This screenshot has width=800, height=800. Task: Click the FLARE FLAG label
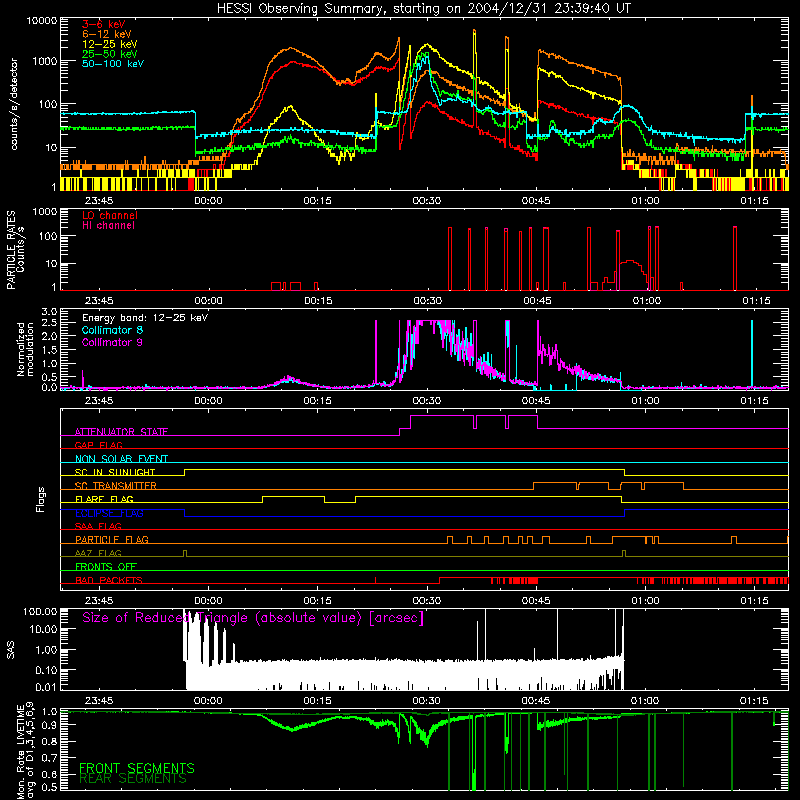coord(104,499)
